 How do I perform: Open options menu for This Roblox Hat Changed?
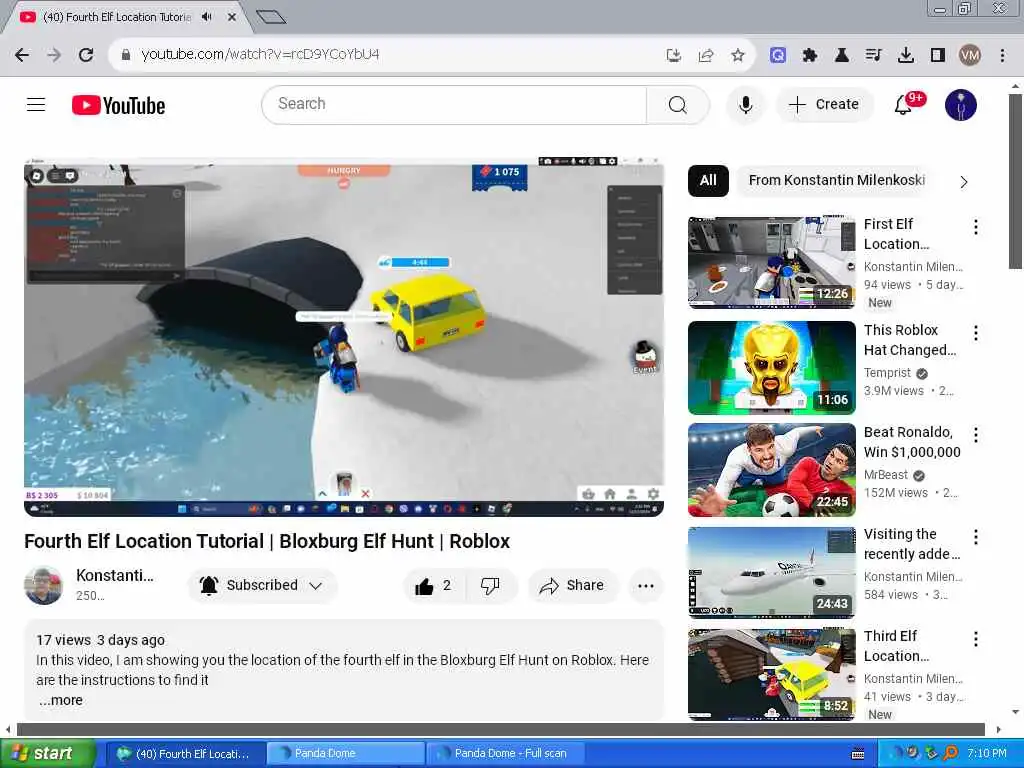point(976,333)
